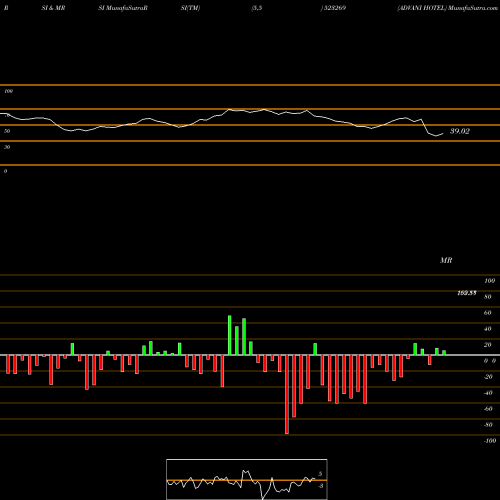Click the (5,5 parameter text in header

point(257,8)
